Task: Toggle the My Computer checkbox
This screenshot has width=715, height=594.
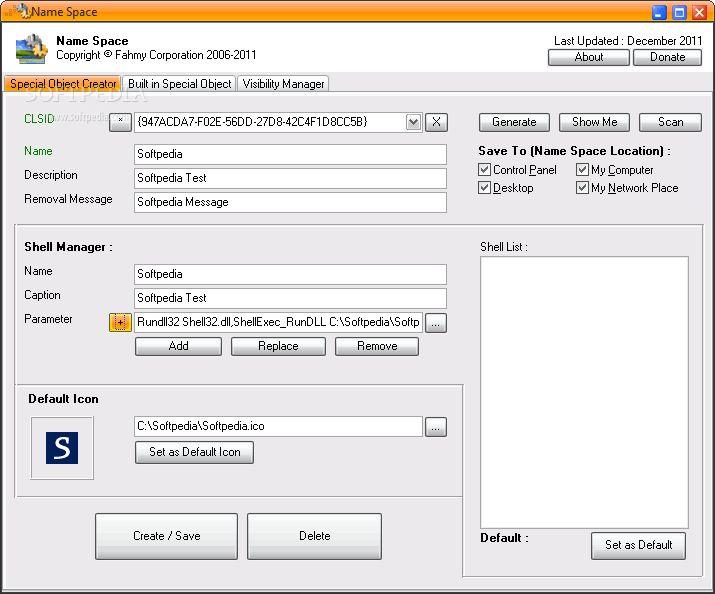Action: (582, 170)
